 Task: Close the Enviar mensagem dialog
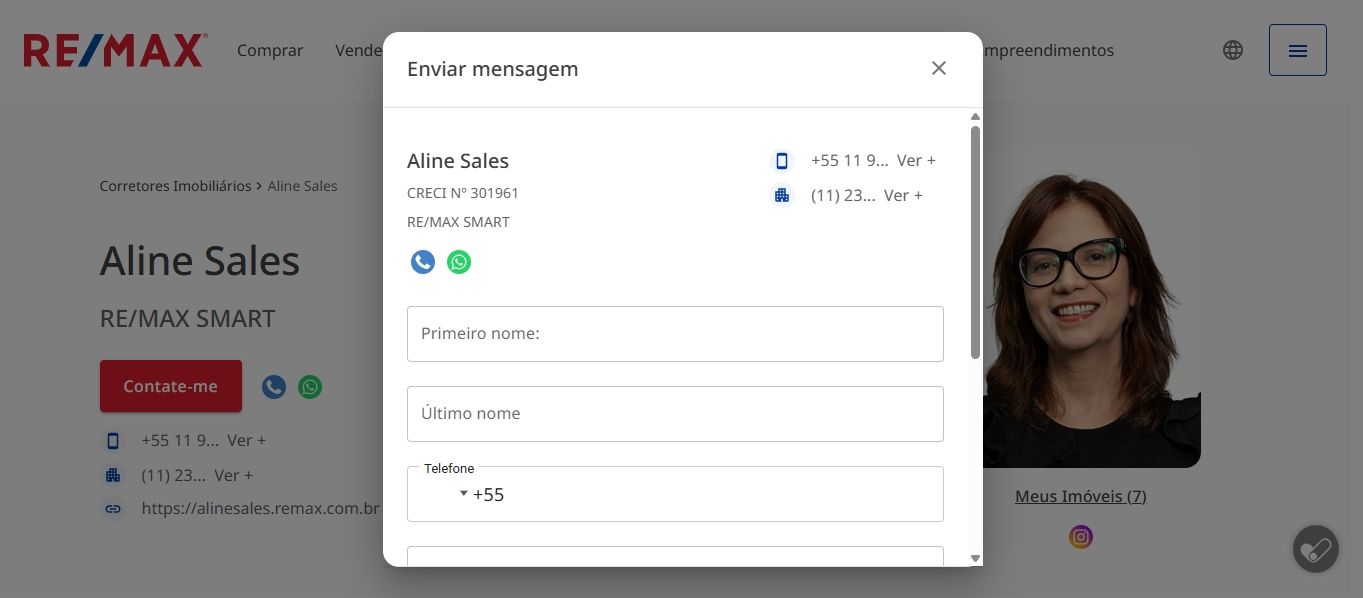938,68
